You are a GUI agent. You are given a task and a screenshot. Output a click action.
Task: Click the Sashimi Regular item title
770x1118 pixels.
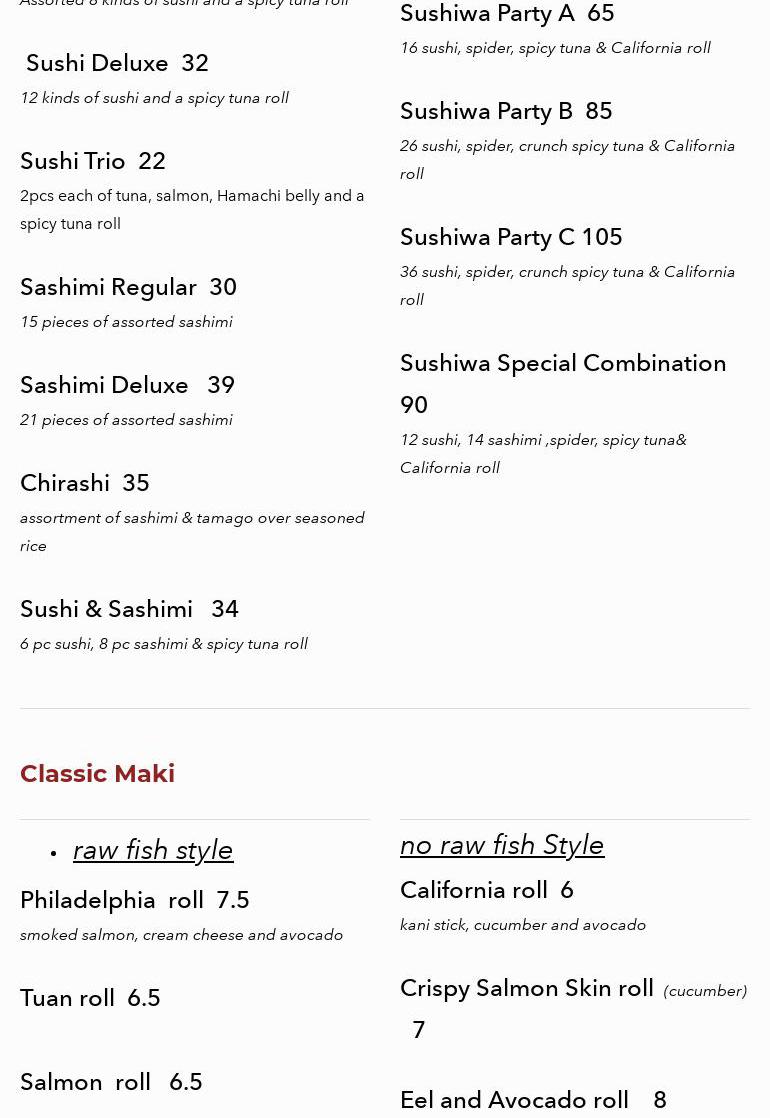(128, 287)
